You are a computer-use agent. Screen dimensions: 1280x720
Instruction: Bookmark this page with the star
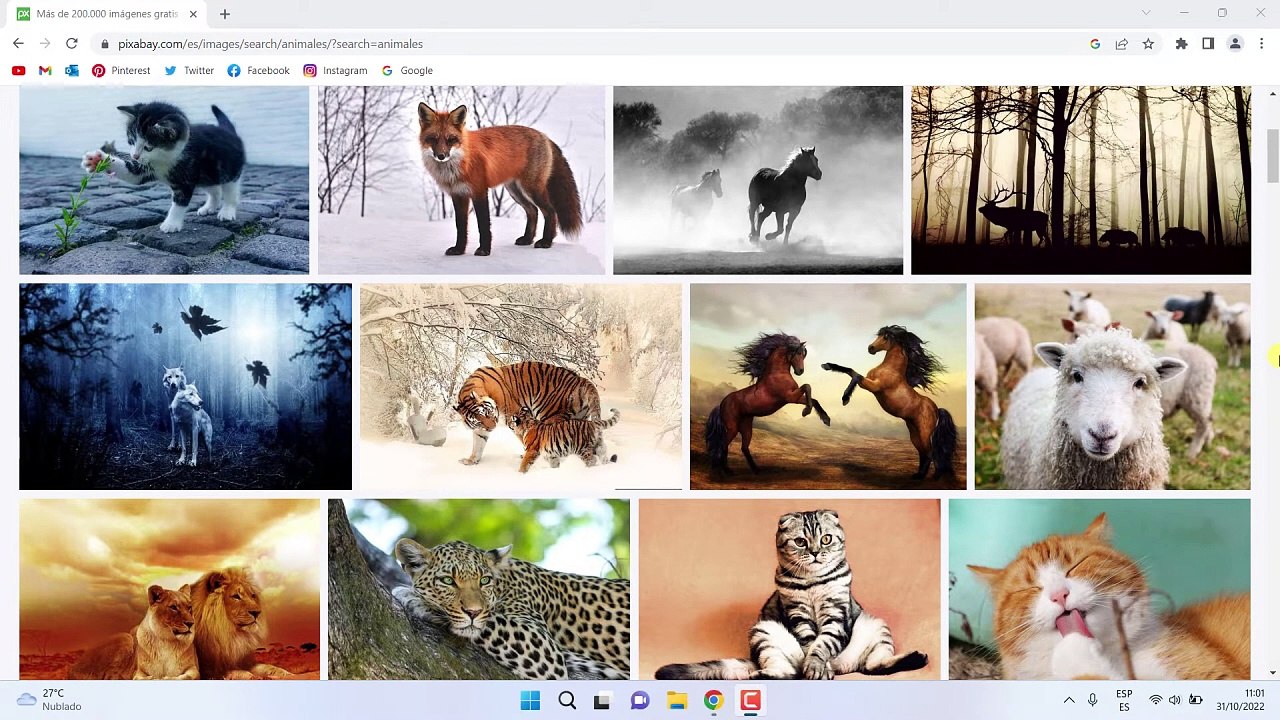click(x=1148, y=44)
